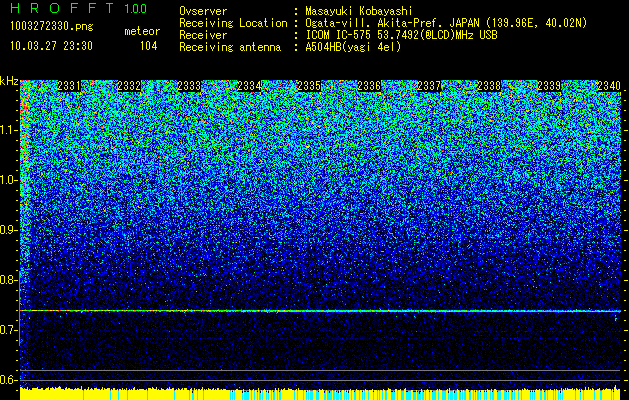Click the 0.6 kHz axis label
629x400 pixels.
[9, 380]
